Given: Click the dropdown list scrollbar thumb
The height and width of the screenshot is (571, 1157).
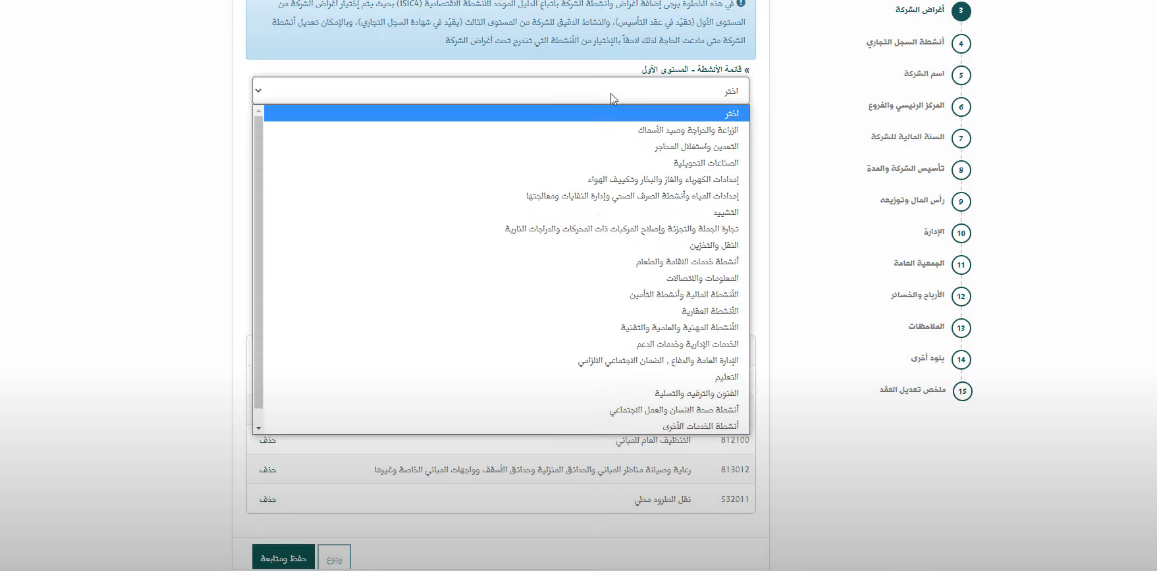Looking at the screenshot, I should tap(258, 262).
